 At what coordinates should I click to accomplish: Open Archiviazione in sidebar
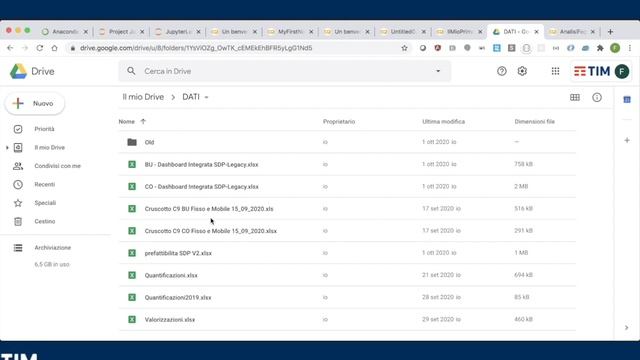pos(52,248)
